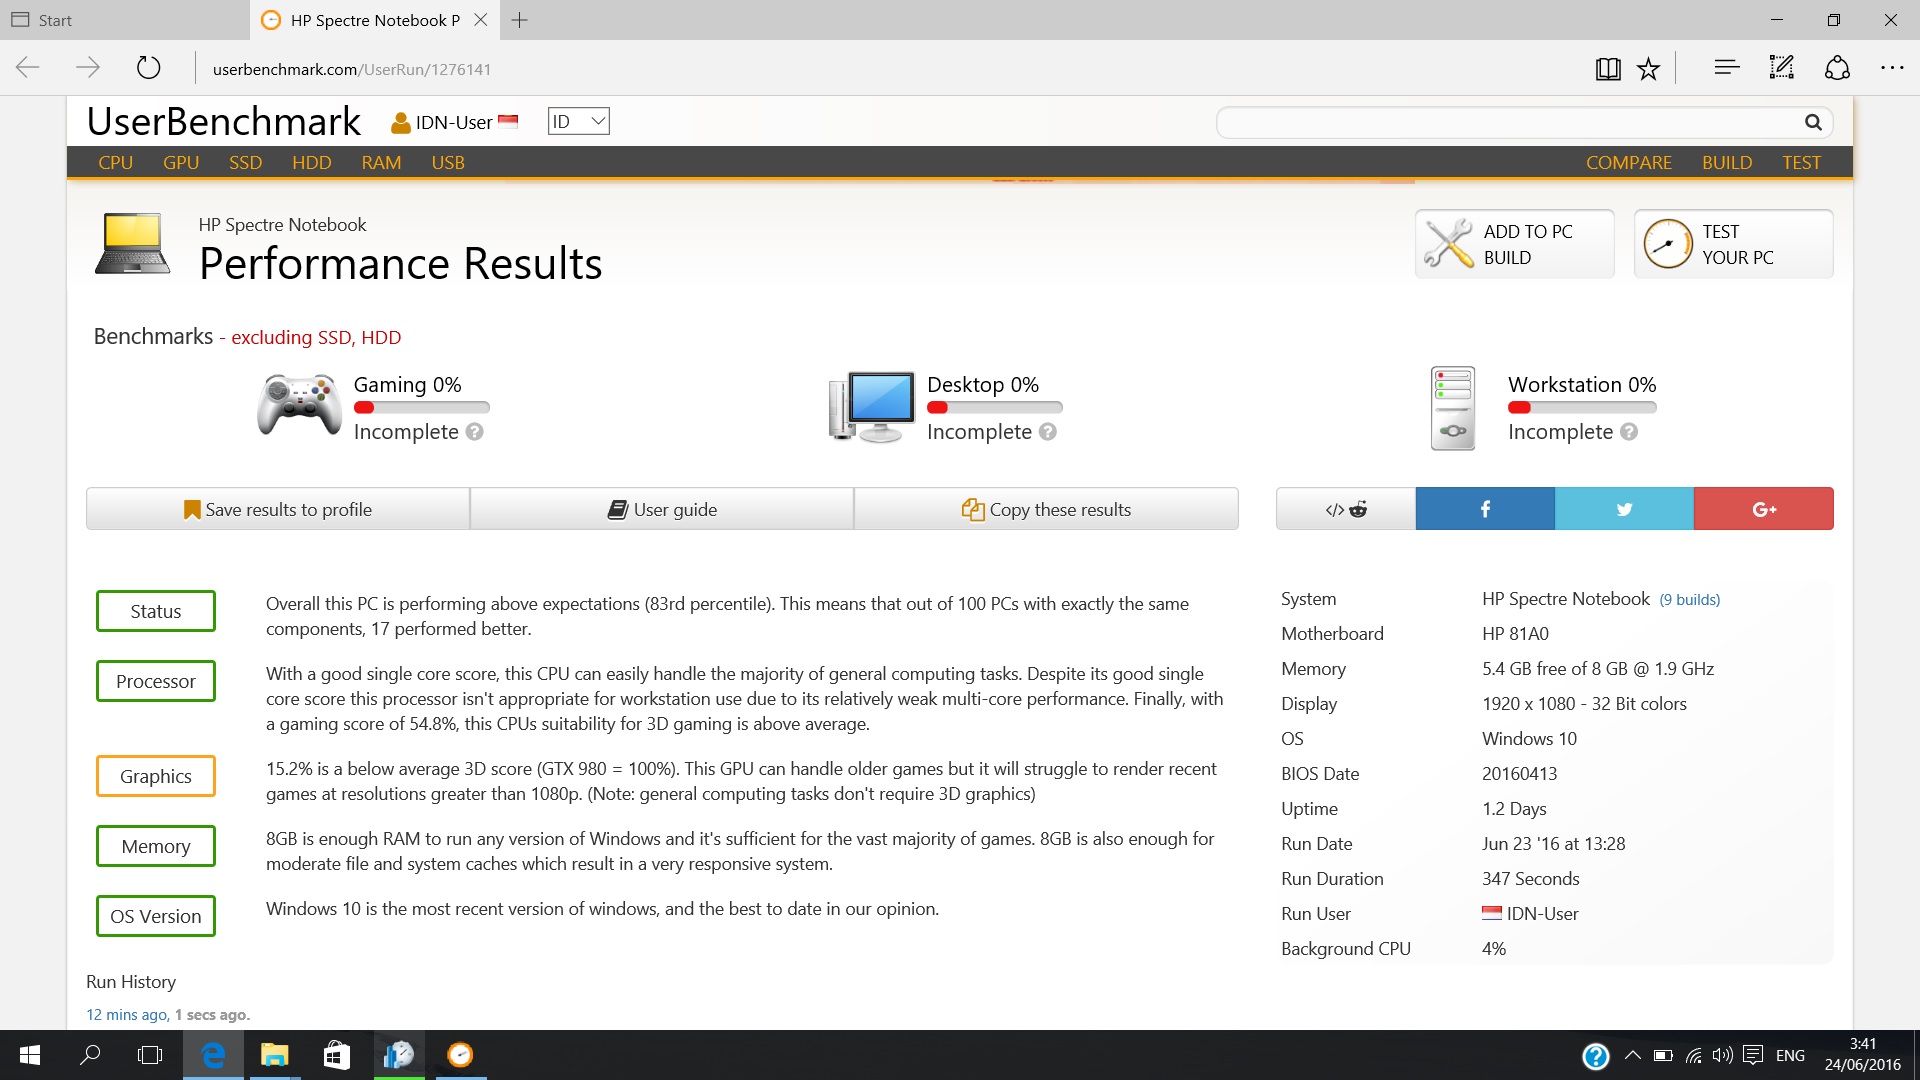Click Gaming Incomplete help question mark
Image resolution: width=1920 pixels, height=1080 pixels.
coord(475,432)
